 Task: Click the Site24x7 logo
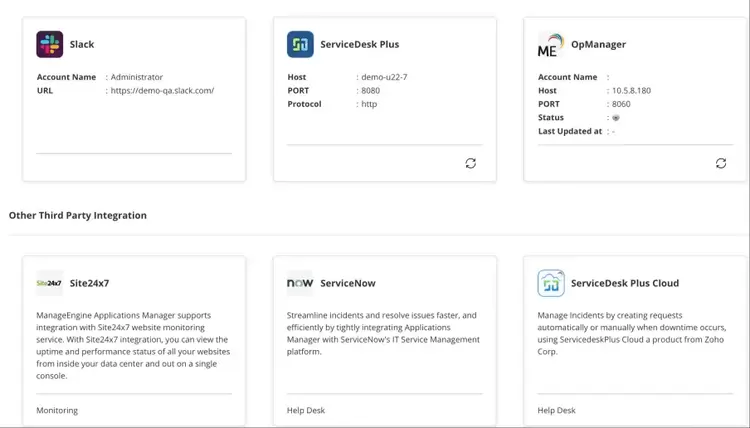(x=49, y=283)
